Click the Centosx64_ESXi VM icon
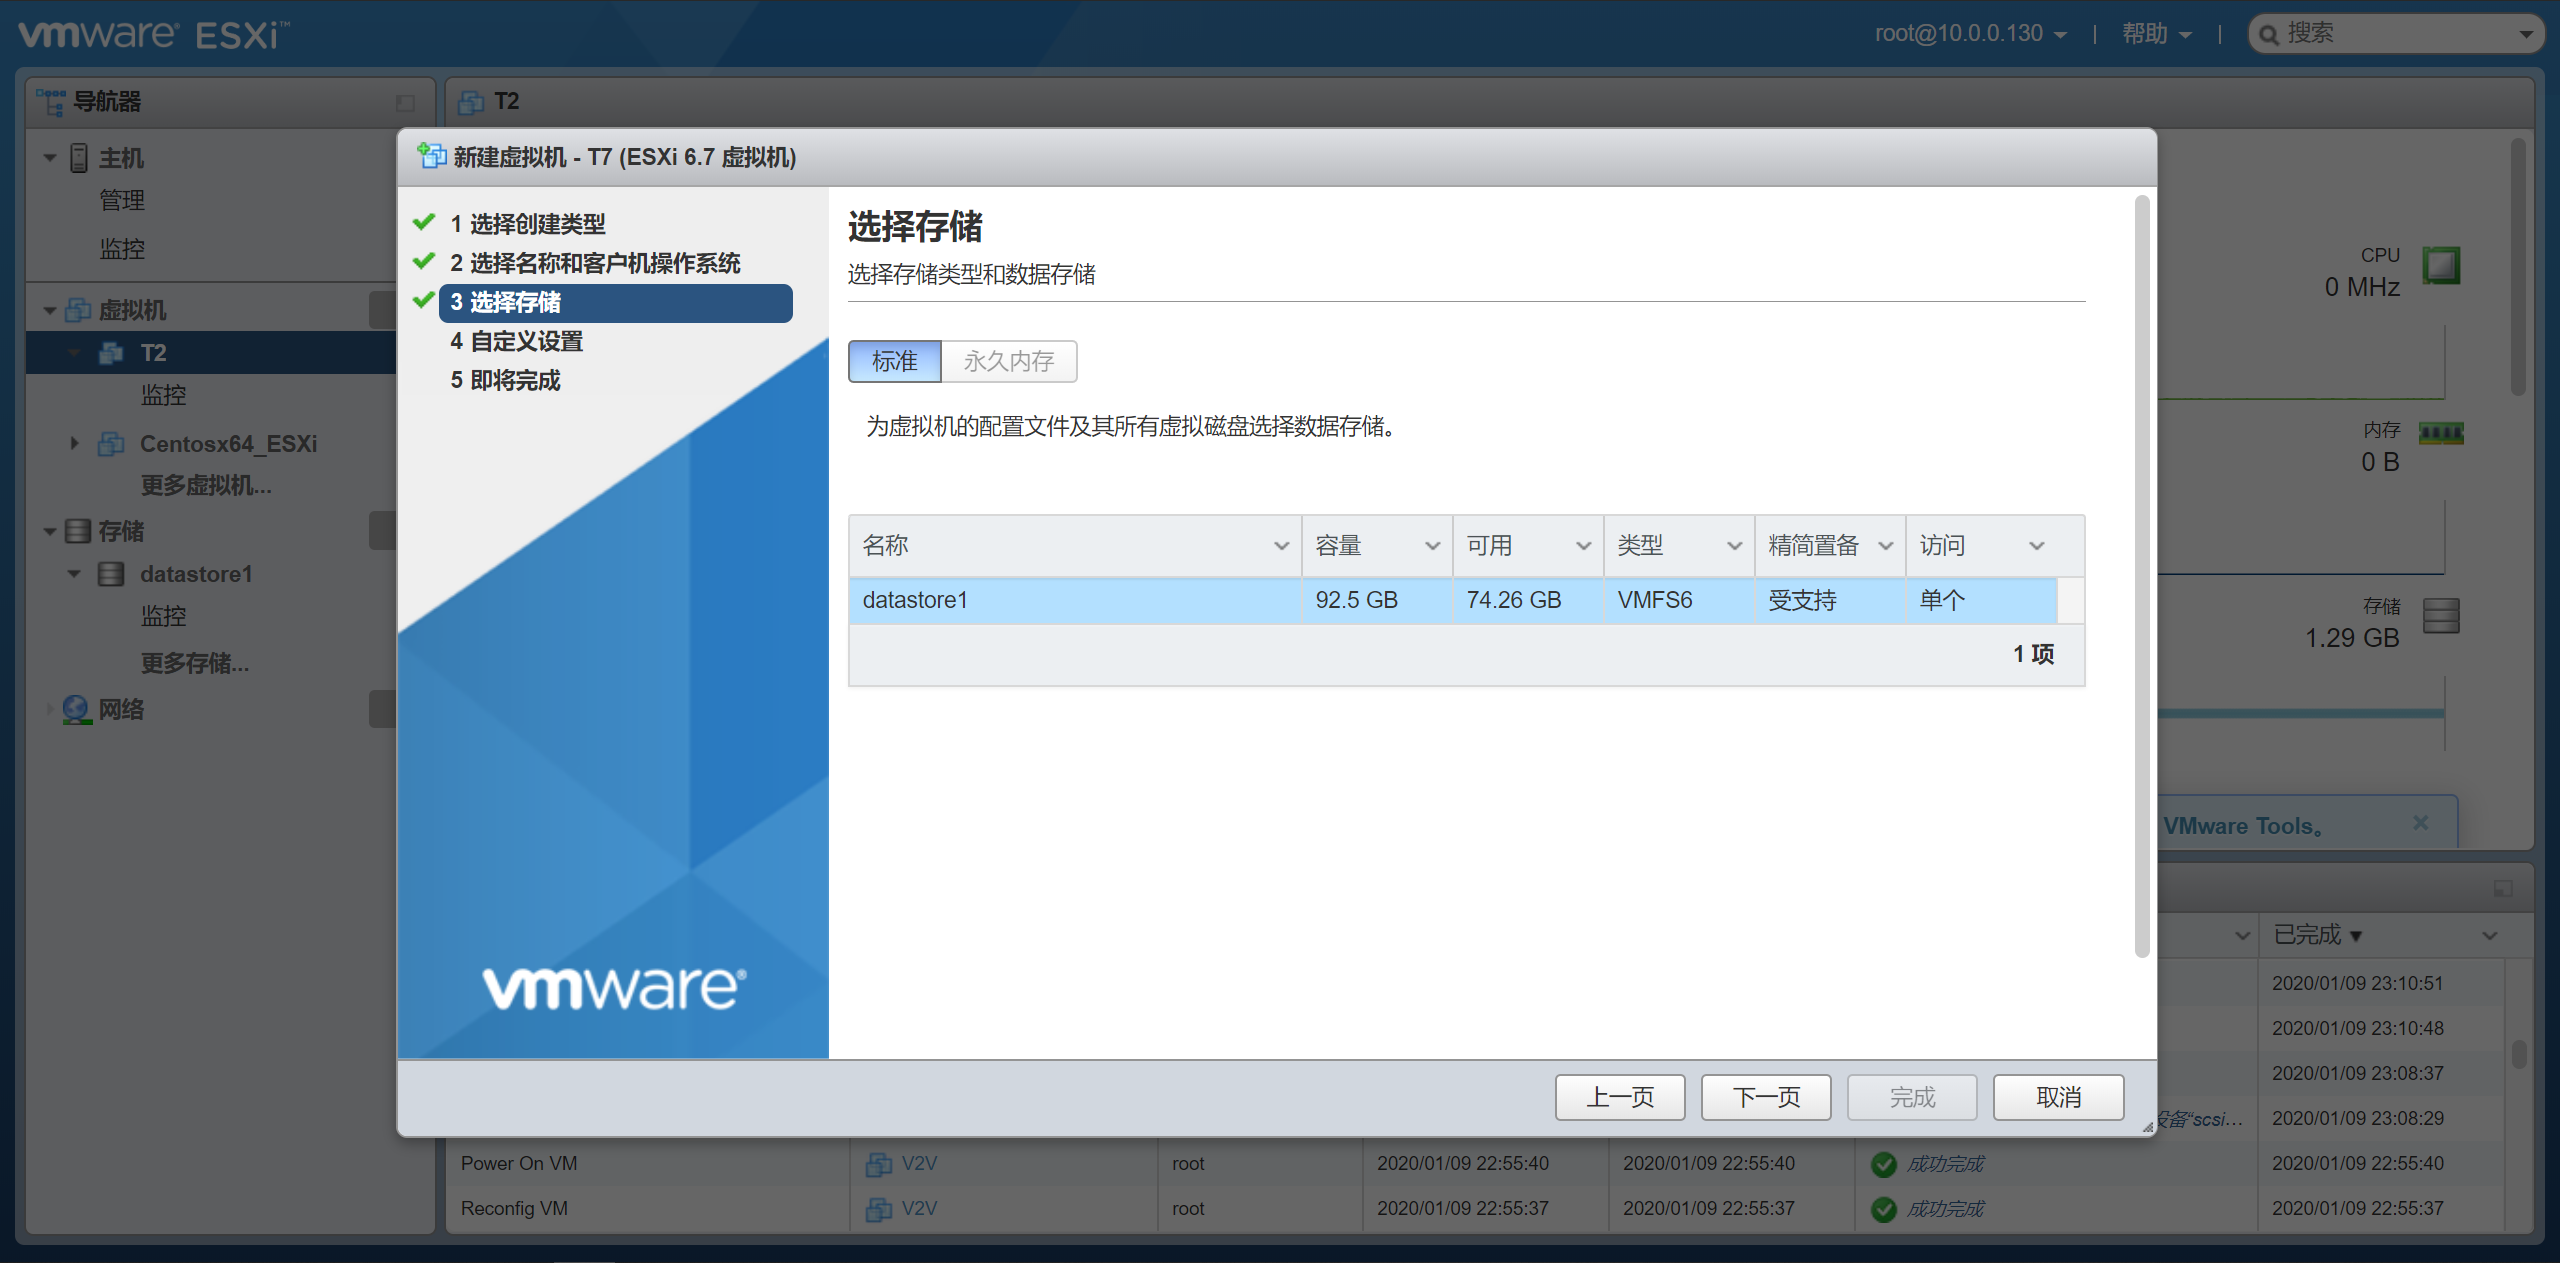The width and height of the screenshot is (2560, 1263). [x=111, y=443]
